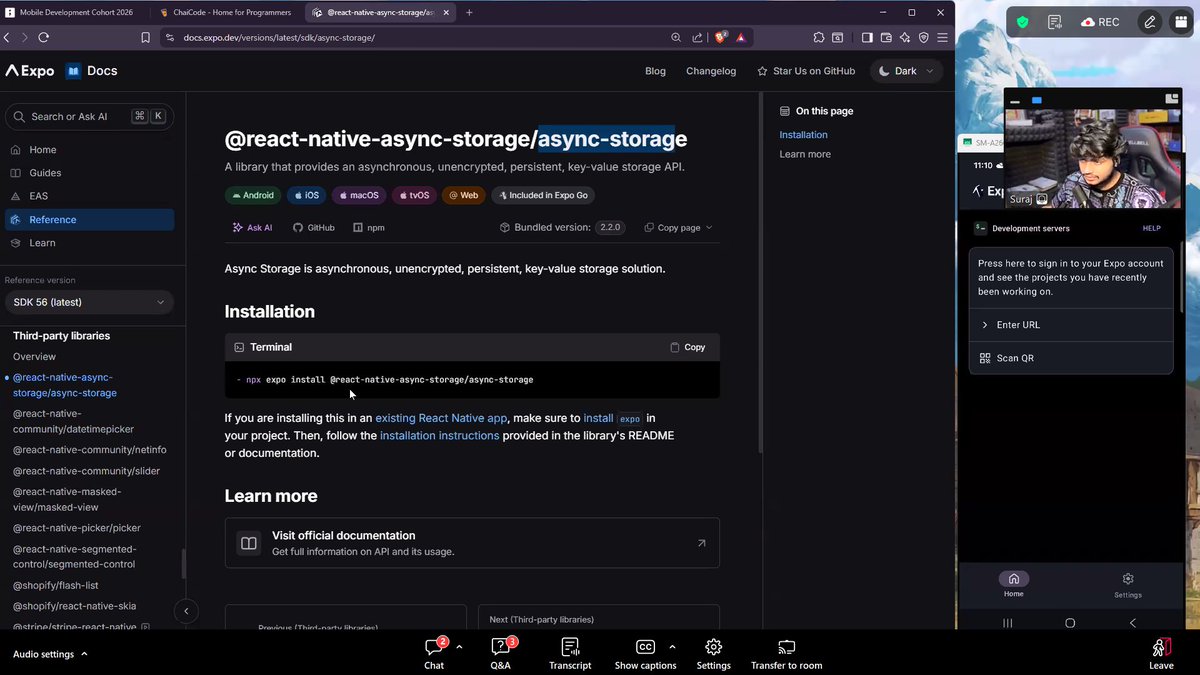
Task: Toggle the browser sidebar panel icon
Action: coord(867,37)
